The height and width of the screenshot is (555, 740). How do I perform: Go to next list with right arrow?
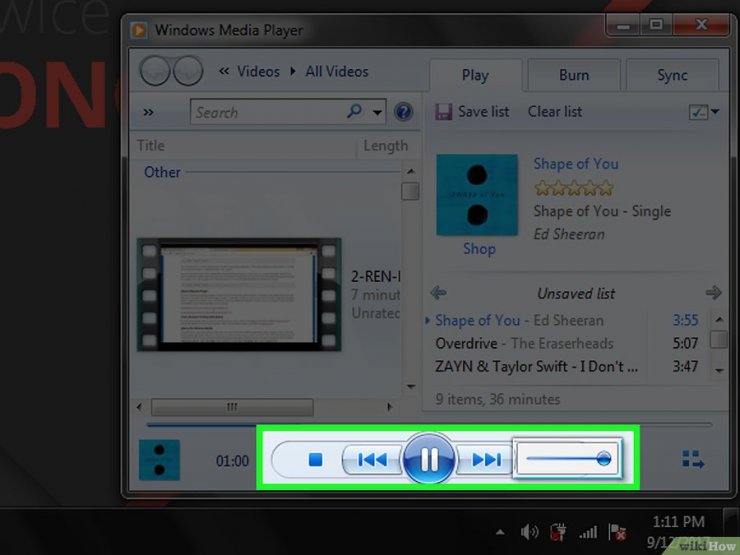pos(714,293)
